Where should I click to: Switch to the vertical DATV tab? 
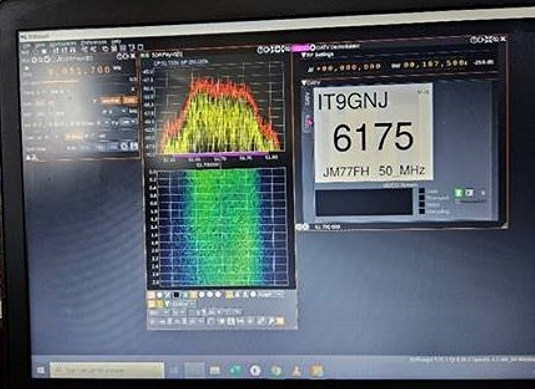(x=306, y=100)
